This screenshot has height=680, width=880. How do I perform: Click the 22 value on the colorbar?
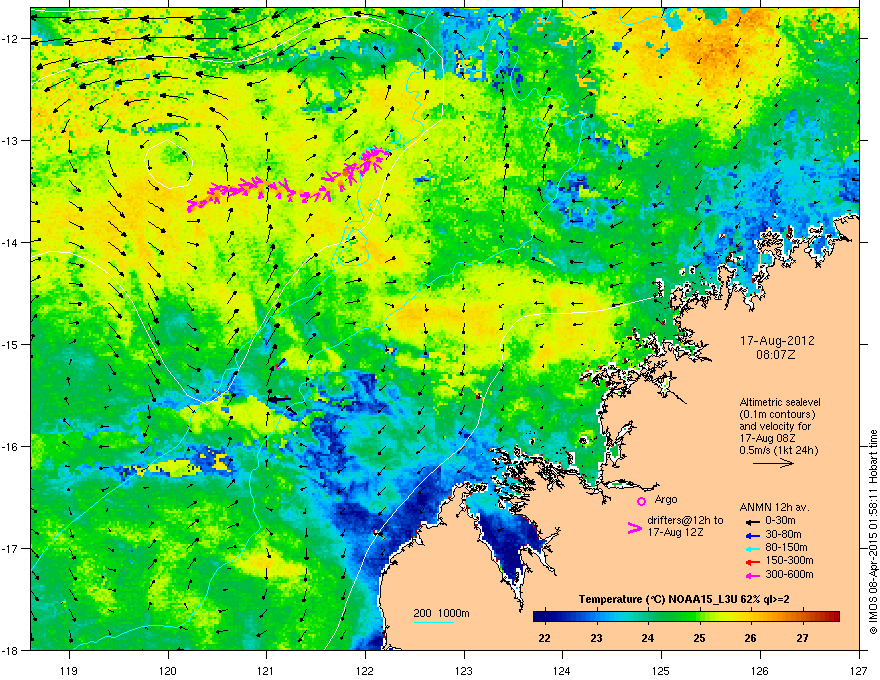point(544,638)
